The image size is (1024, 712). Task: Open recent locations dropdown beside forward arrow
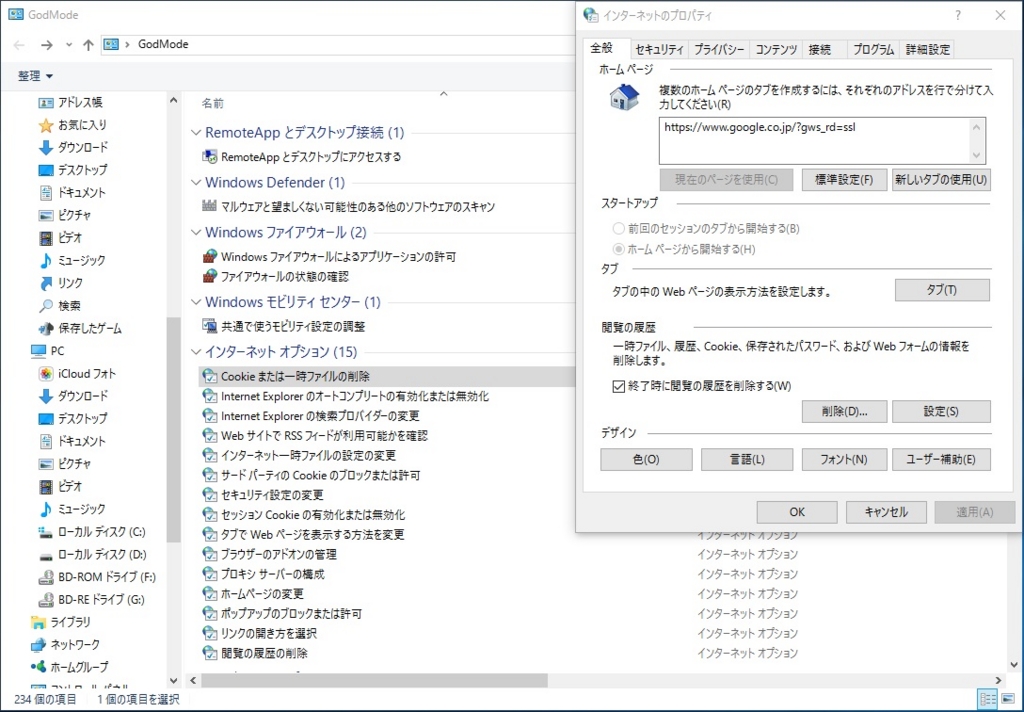[69, 45]
